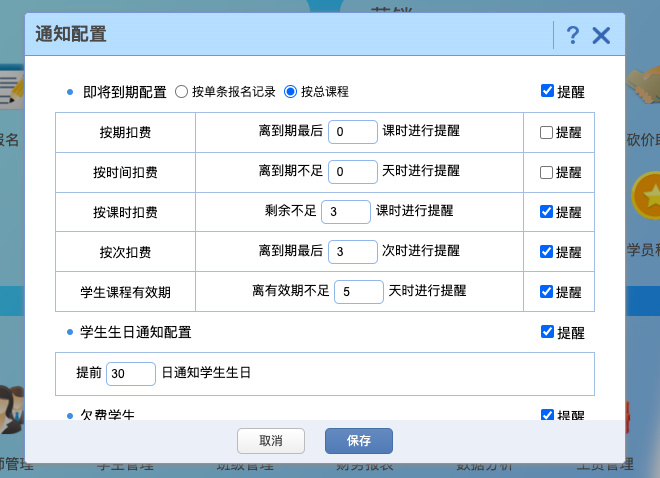Open notepad pencil 报名 icon in background
This screenshot has height=478, width=660.
[x=12, y=88]
